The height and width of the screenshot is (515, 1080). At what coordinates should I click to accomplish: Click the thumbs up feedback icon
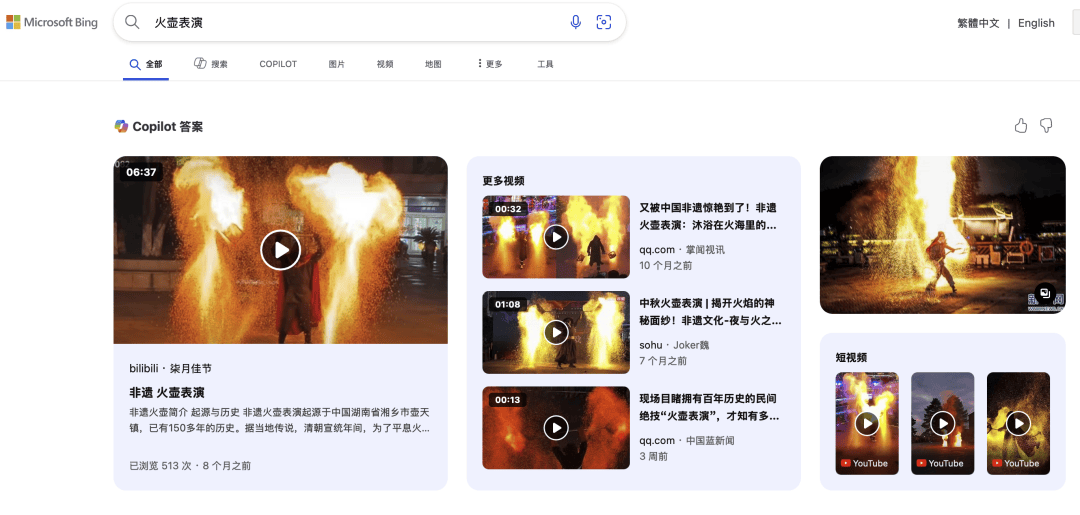click(1021, 126)
